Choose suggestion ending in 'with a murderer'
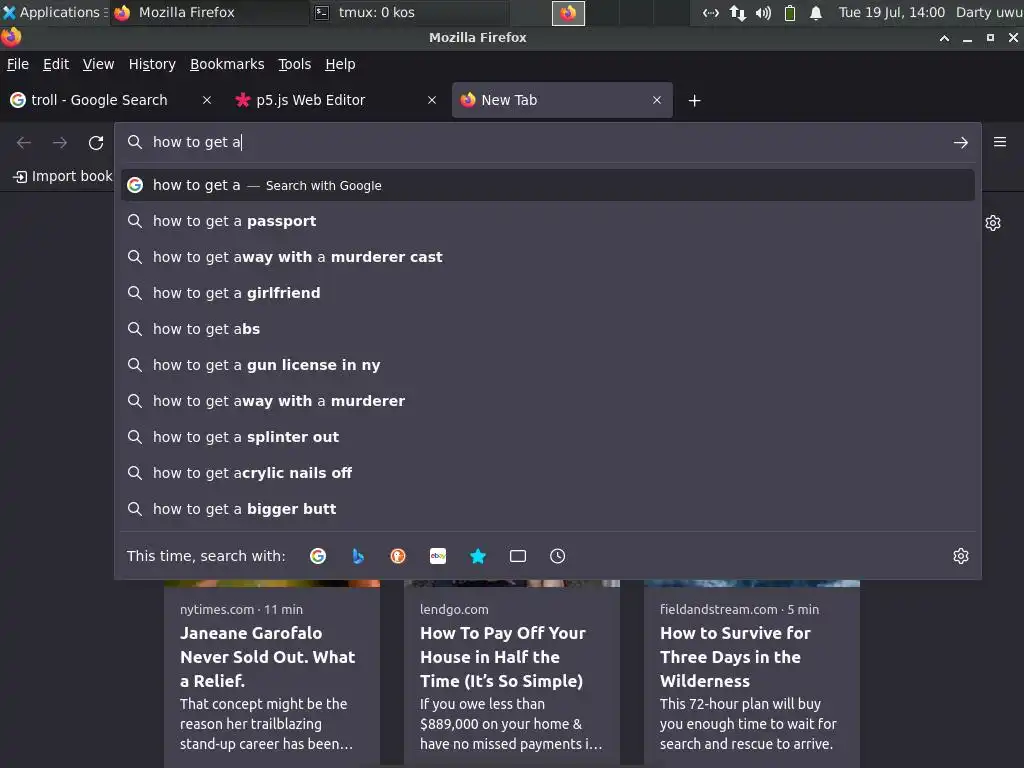This screenshot has height=768, width=1024. [x=547, y=401]
